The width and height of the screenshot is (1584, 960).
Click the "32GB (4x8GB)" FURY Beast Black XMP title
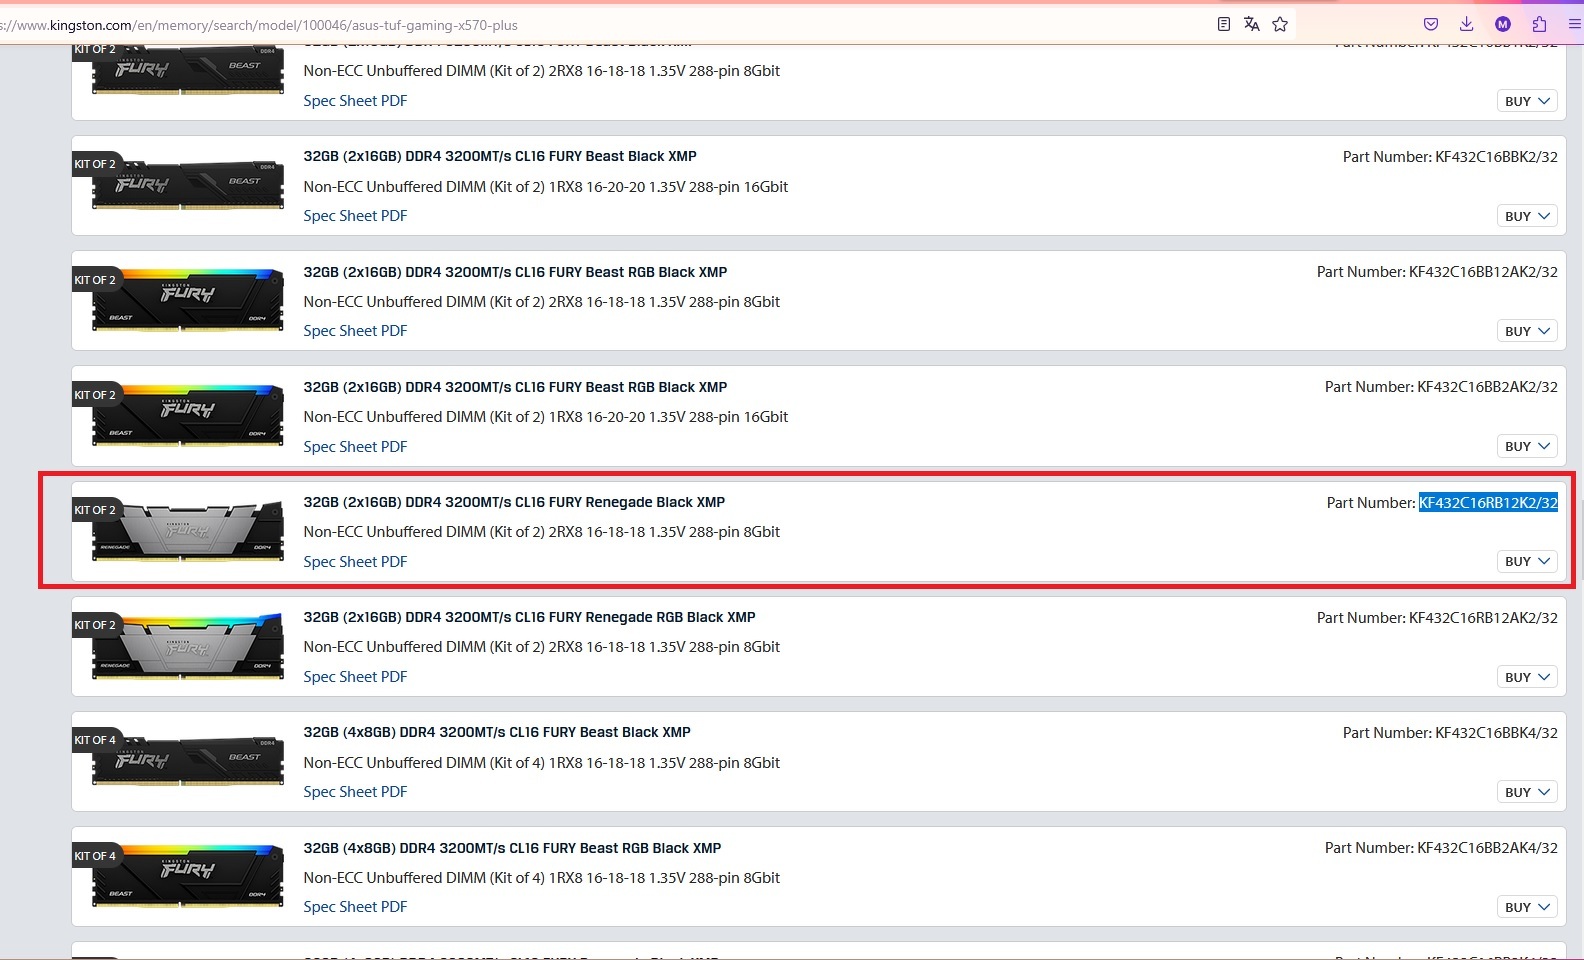click(x=497, y=732)
